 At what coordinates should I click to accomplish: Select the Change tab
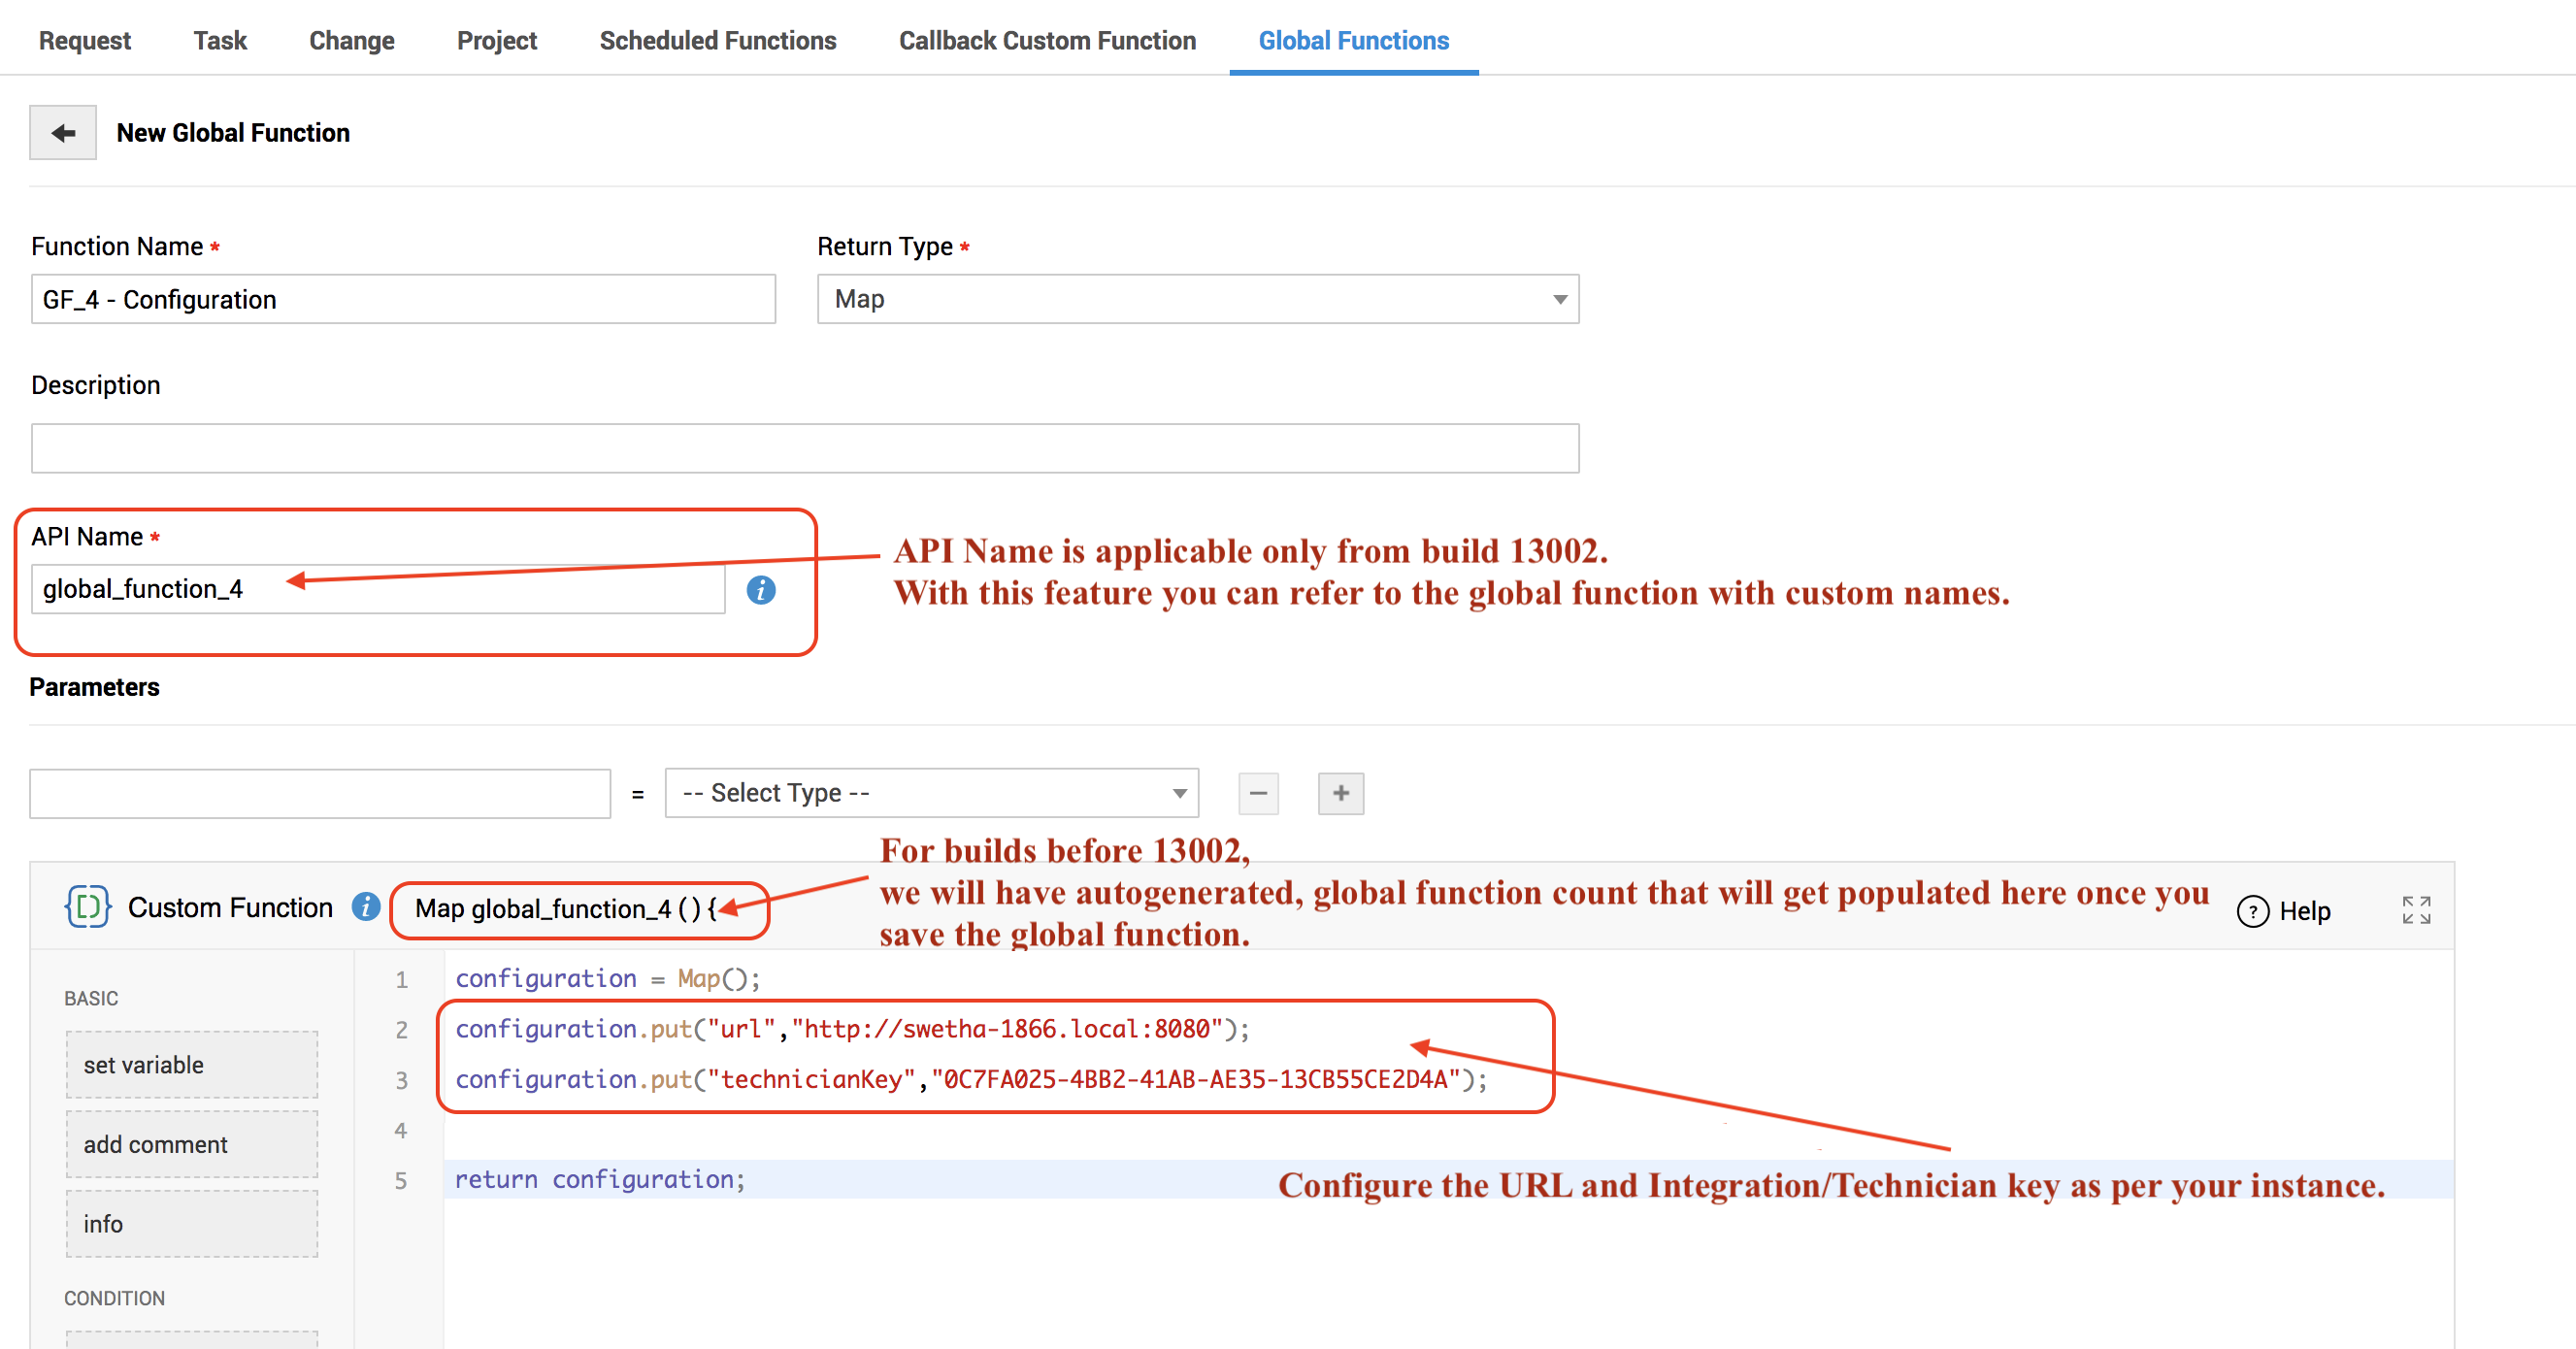[x=351, y=40]
